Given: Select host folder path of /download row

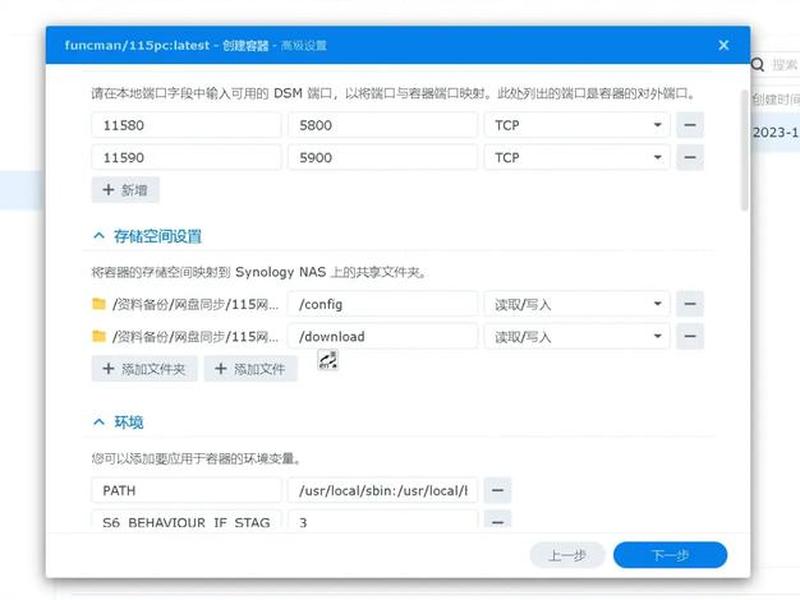Looking at the screenshot, I should tap(195, 337).
